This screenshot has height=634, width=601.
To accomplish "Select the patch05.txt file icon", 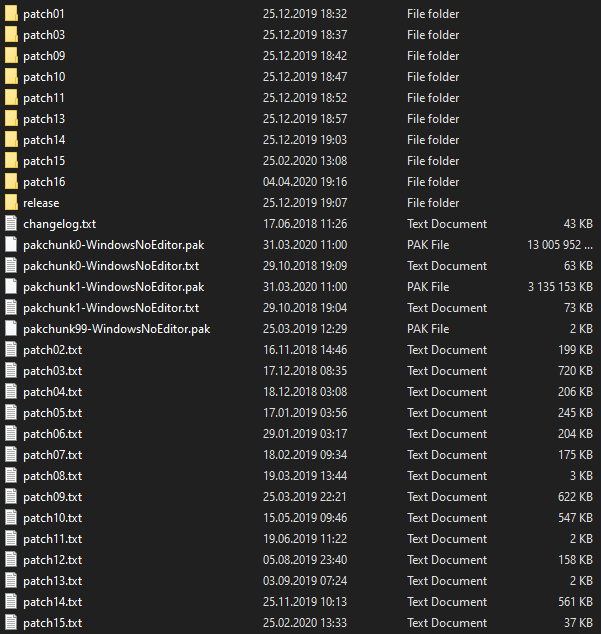I will (11, 413).
